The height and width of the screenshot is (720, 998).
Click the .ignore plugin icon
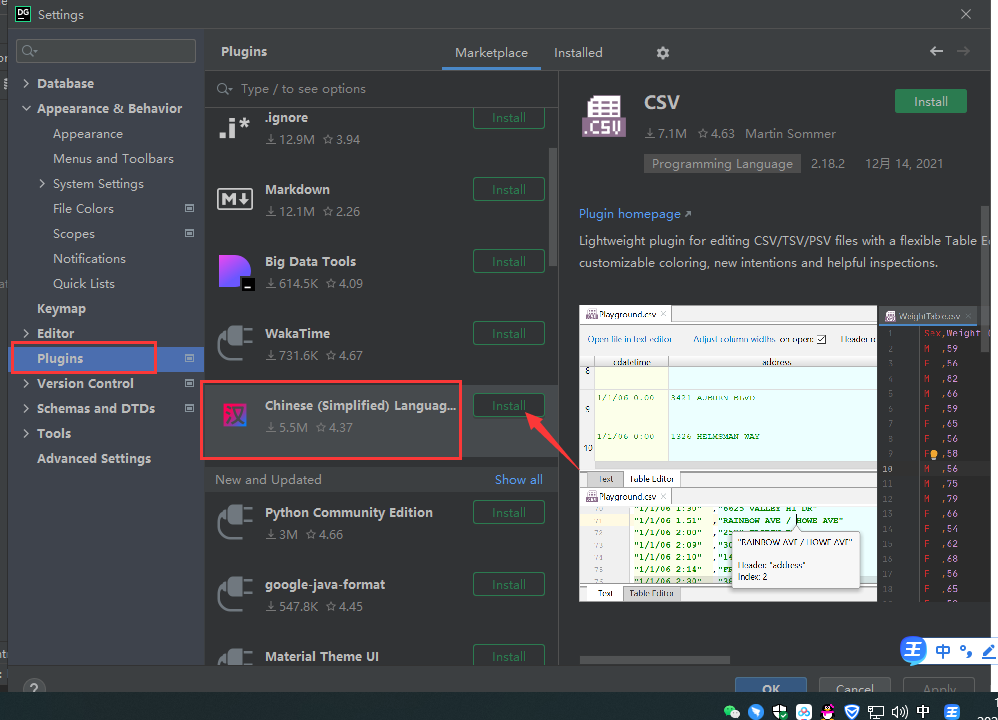(x=235, y=128)
